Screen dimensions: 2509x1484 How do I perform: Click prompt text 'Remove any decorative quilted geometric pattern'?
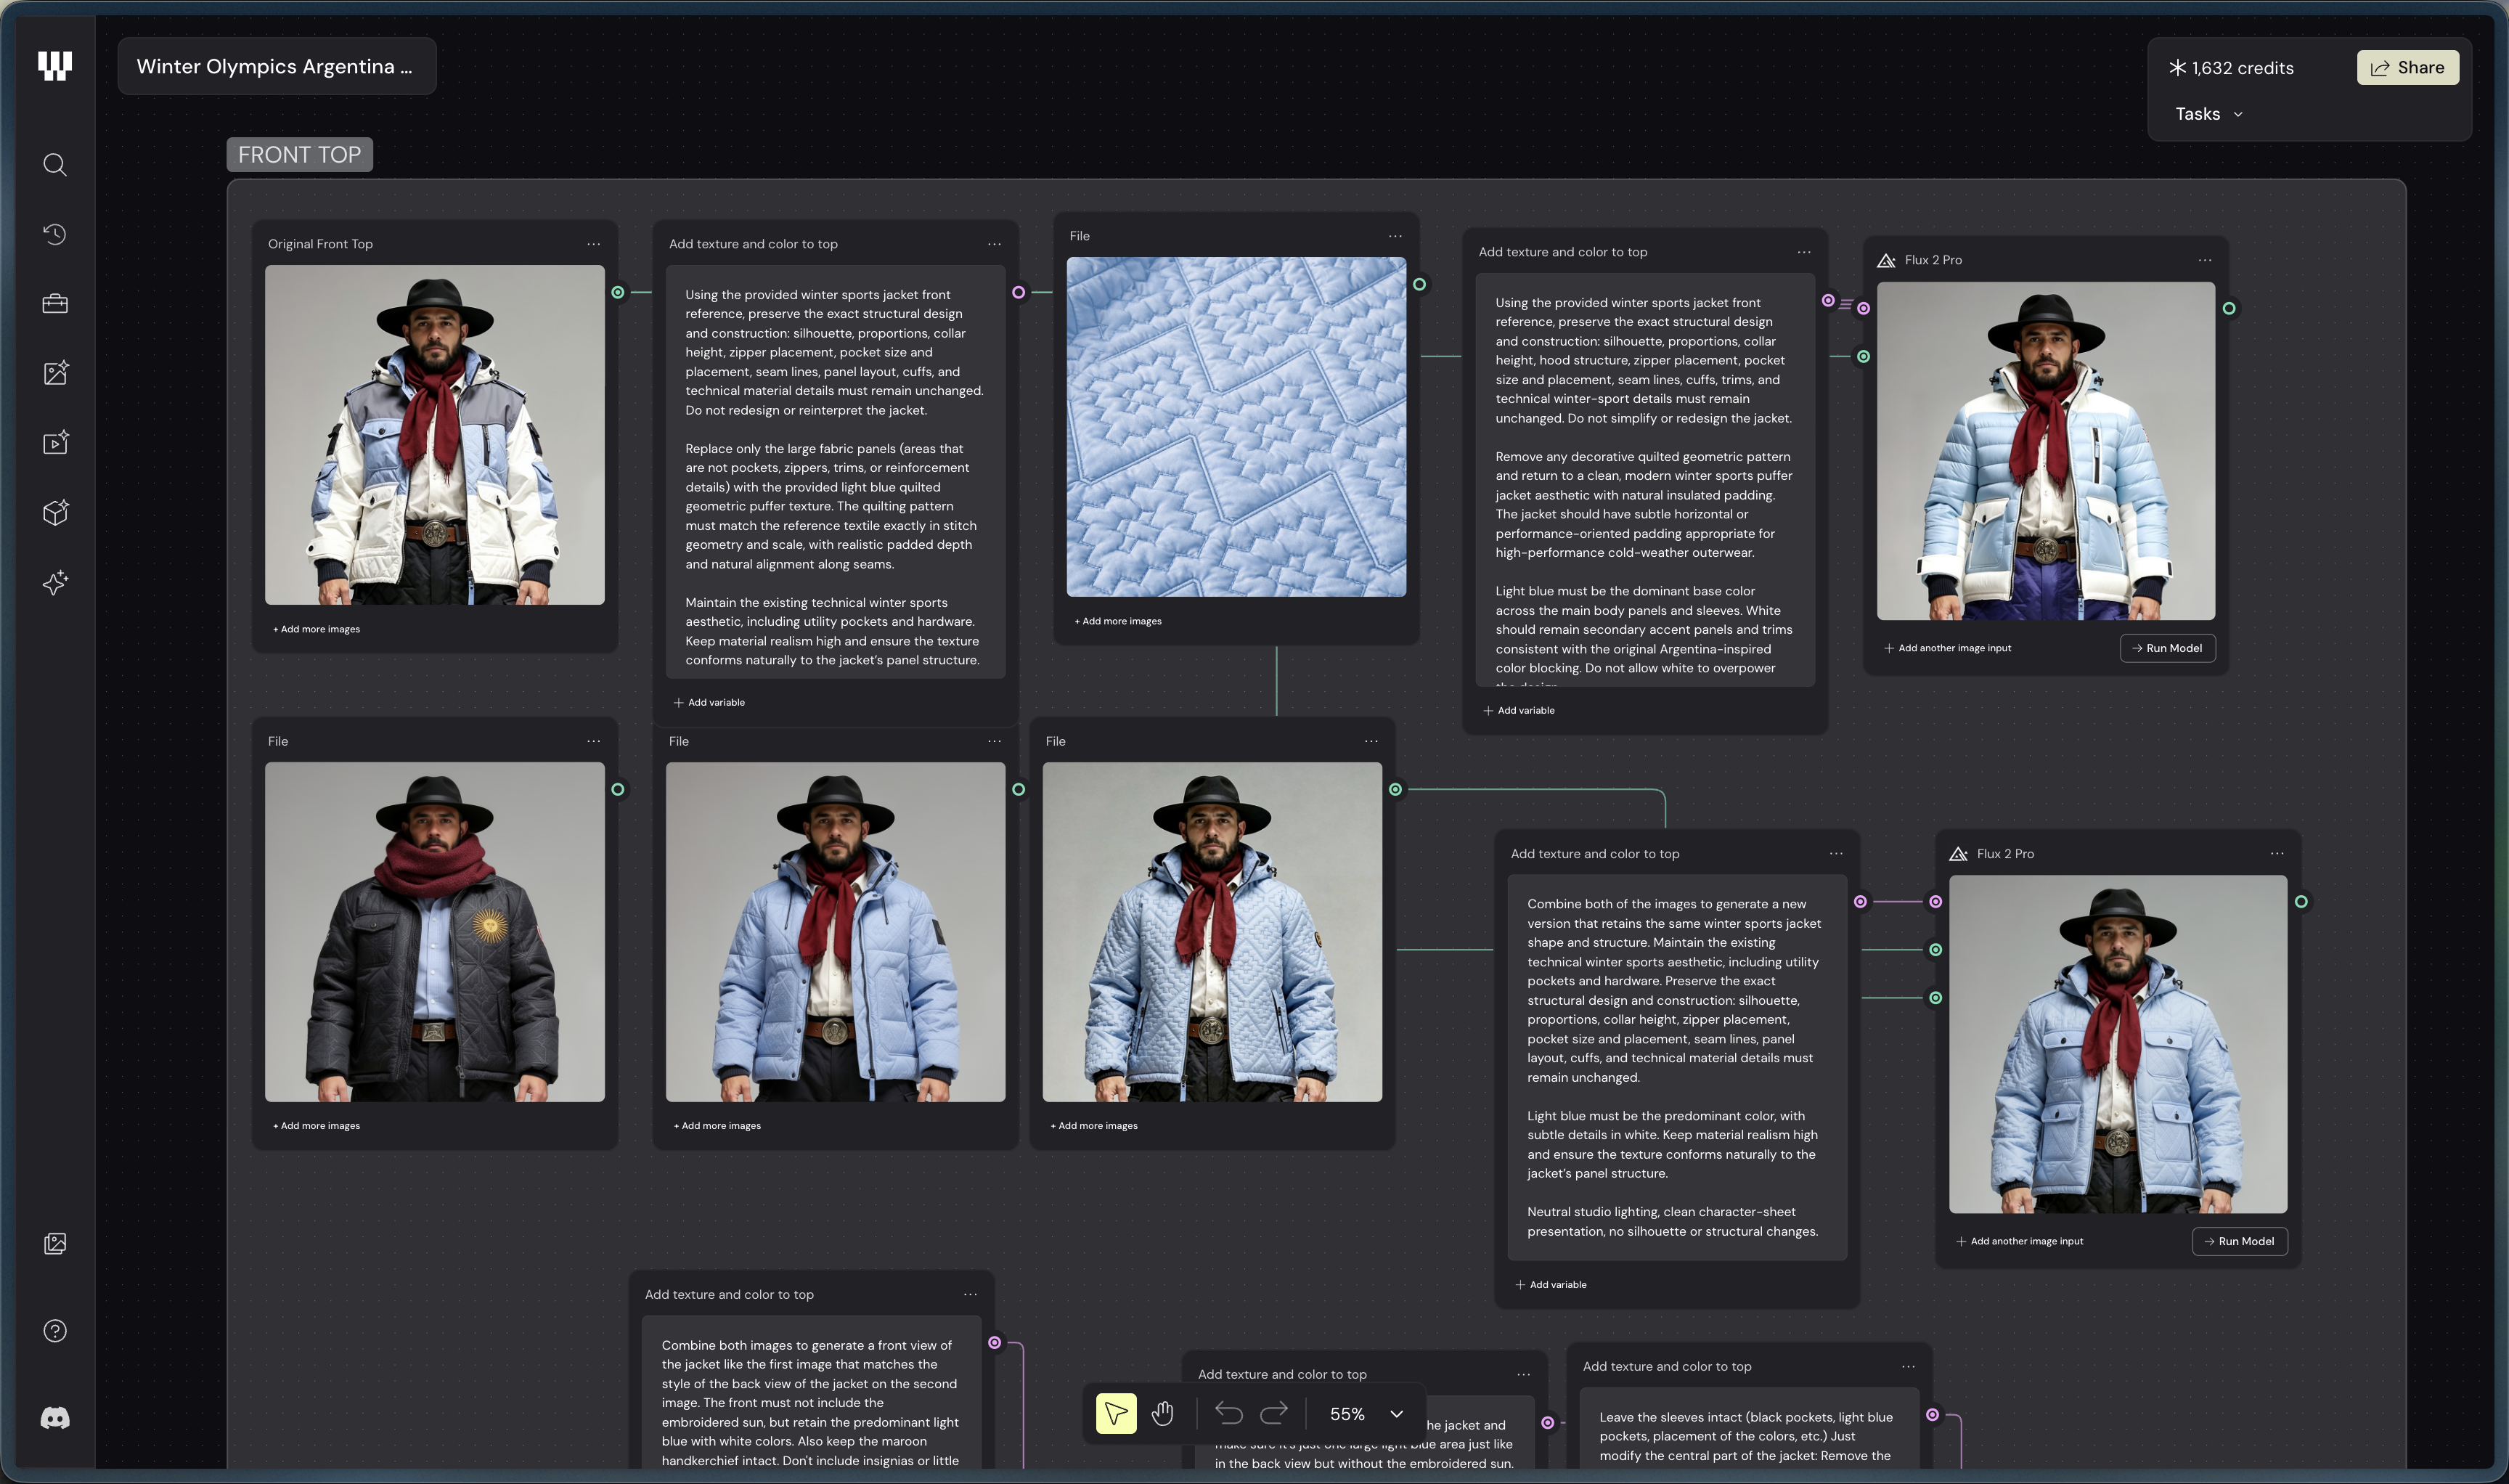(1643, 456)
